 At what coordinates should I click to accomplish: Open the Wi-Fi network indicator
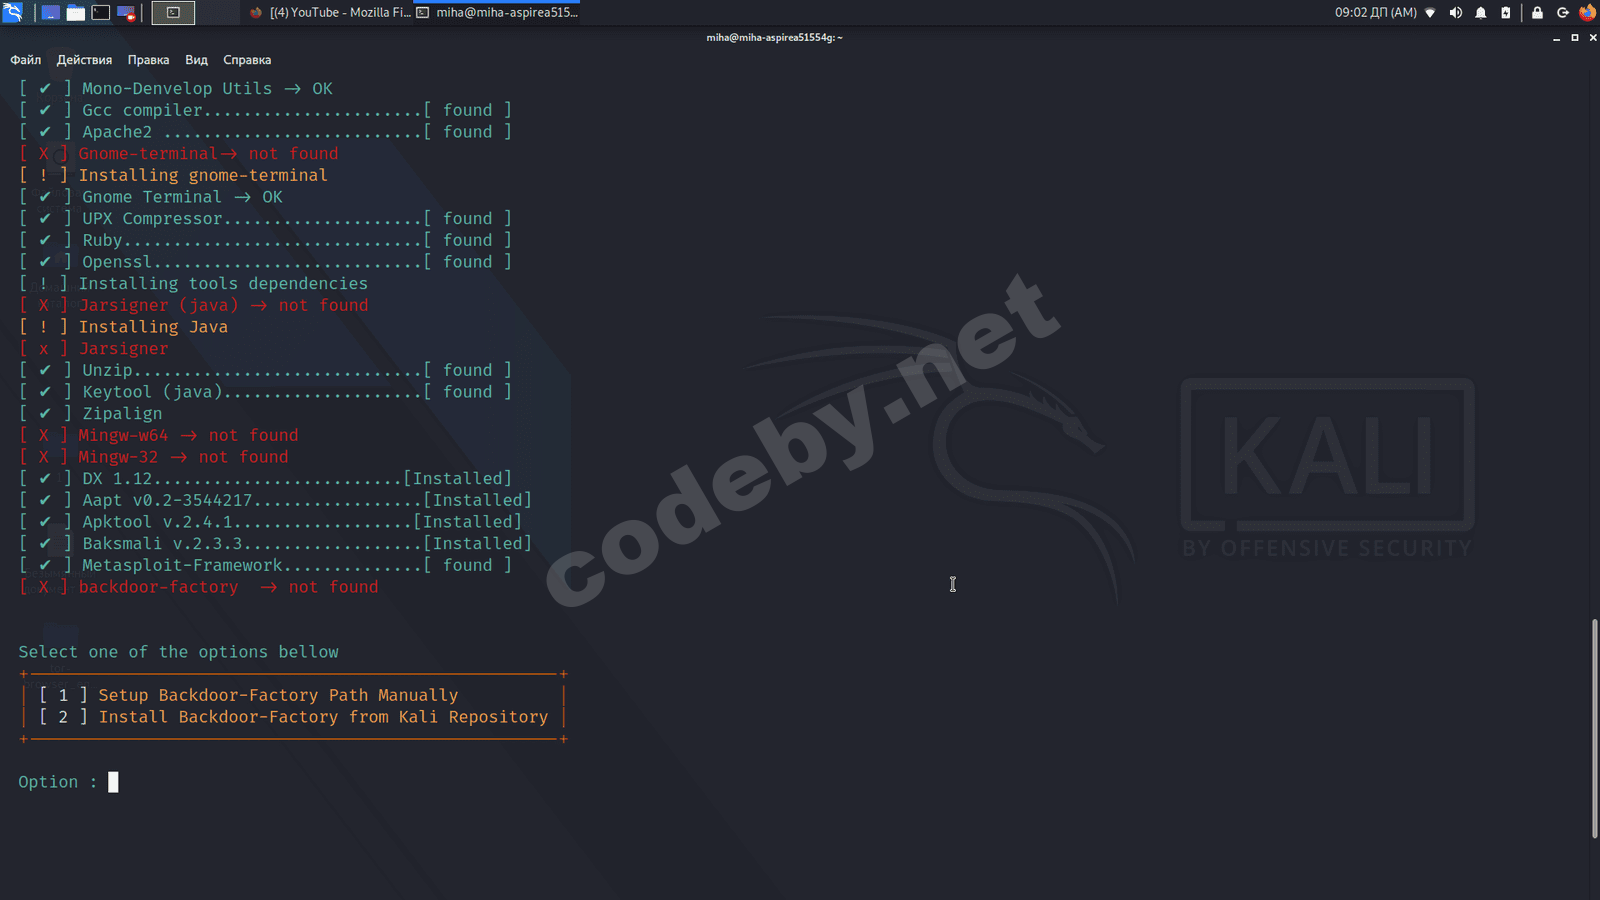point(1430,13)
